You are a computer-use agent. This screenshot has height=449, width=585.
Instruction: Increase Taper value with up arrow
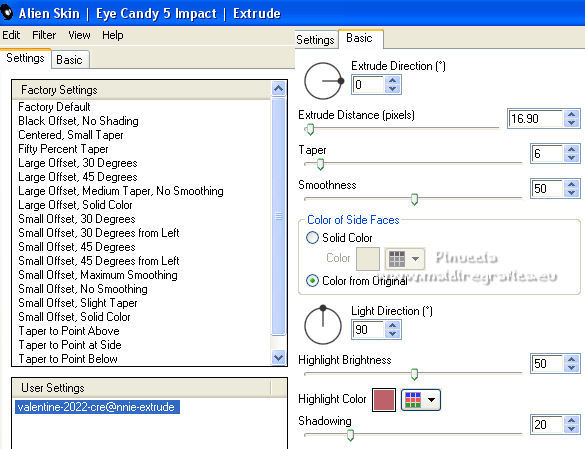[x=571, y=149]
